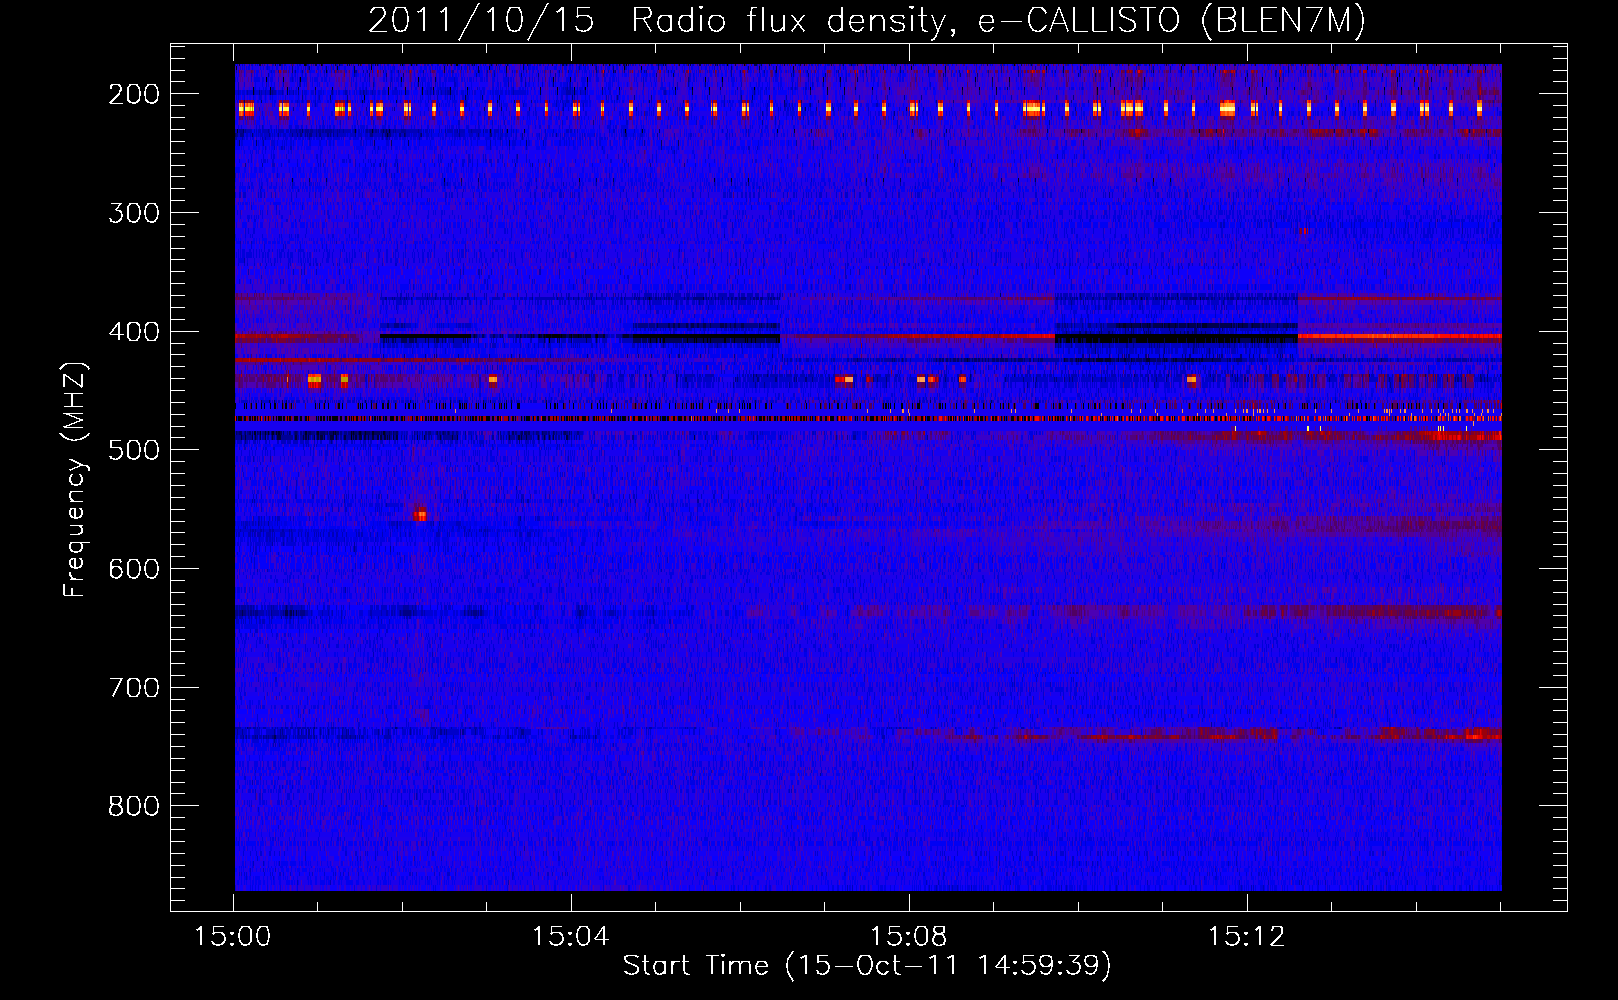
Task: Click the 200 MHz axis tick label
Action: click(x=134, y=94)
